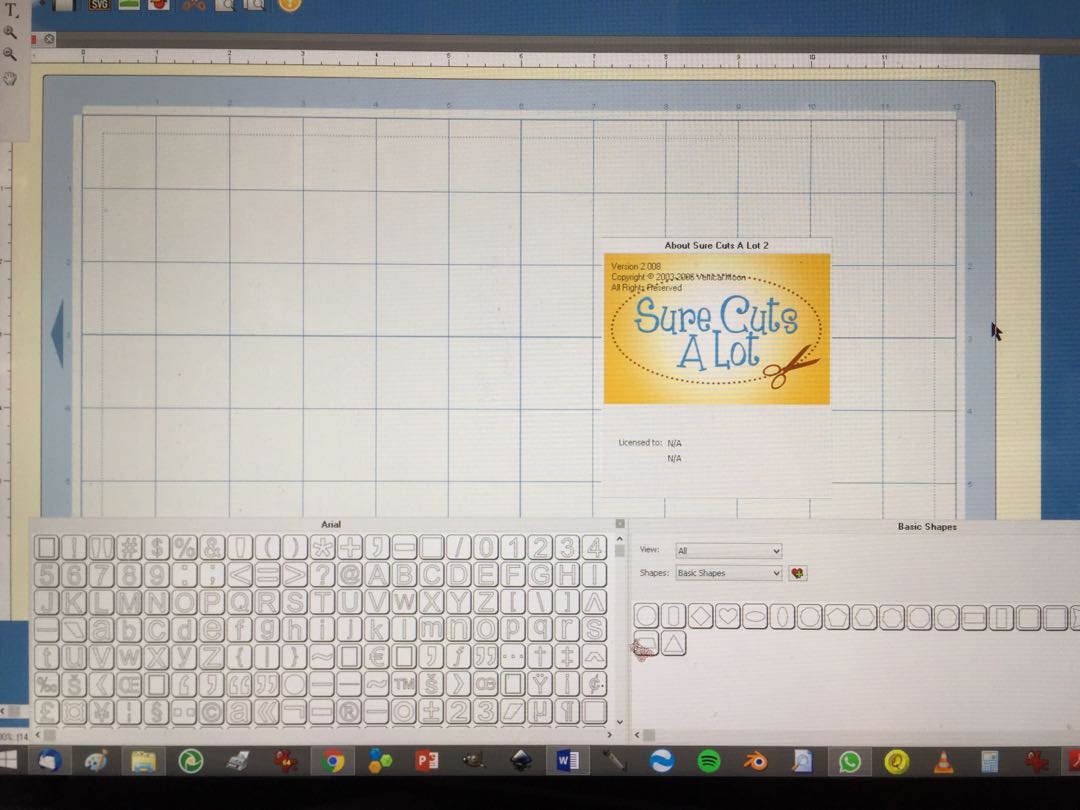Click the yellow help question icon
1080x810 pixels.
pos(288,4)
